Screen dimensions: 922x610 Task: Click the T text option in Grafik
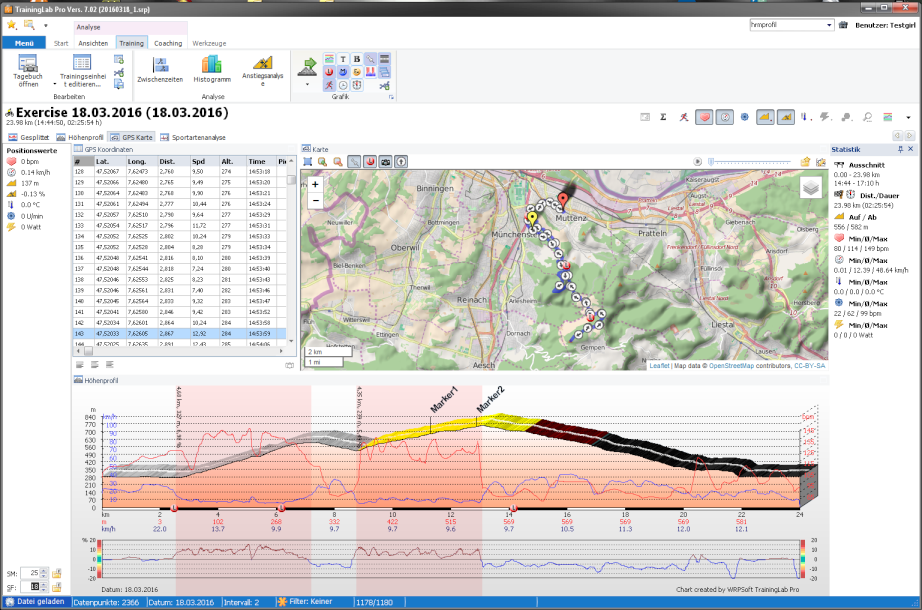[x=343, y=59]
